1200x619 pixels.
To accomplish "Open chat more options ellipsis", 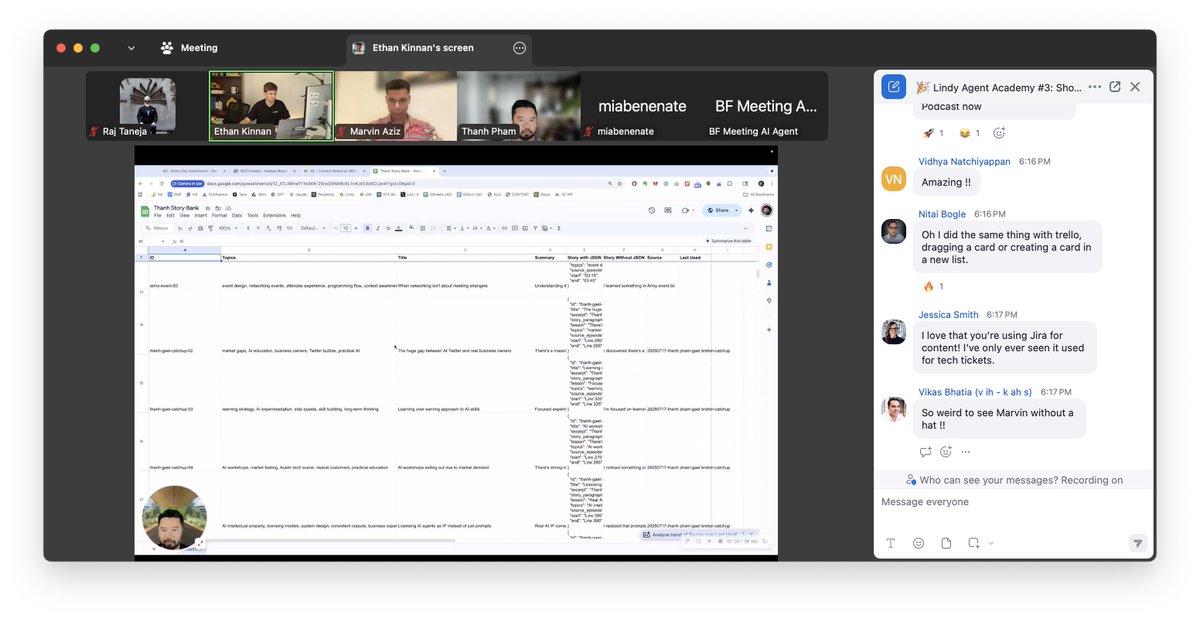I will [1095, 87].
